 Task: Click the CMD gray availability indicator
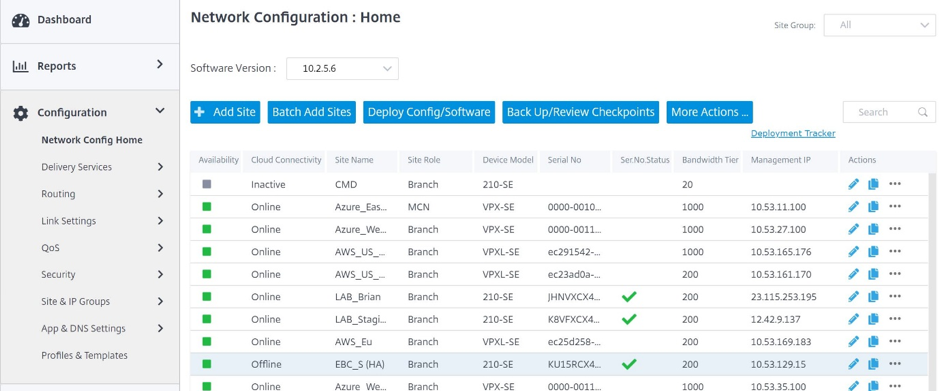coord(207,184)
